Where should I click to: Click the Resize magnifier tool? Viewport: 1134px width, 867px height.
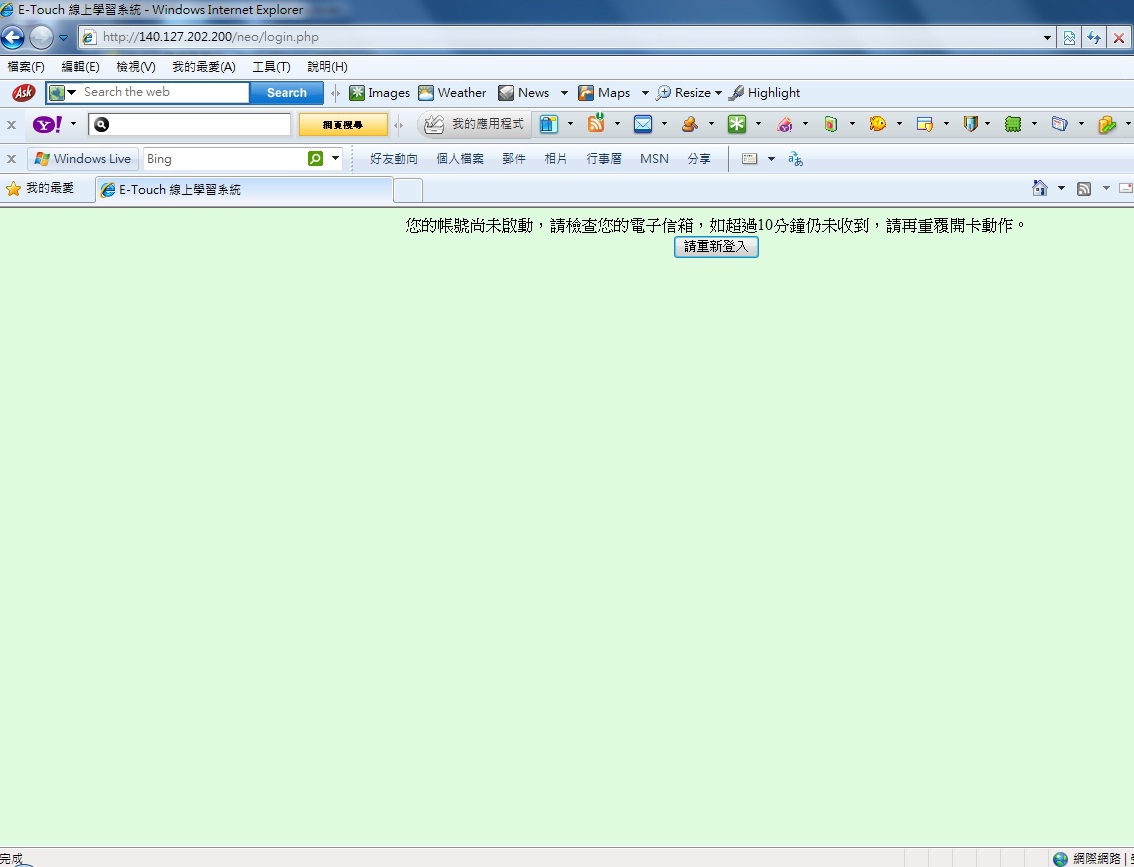point(683,93)
